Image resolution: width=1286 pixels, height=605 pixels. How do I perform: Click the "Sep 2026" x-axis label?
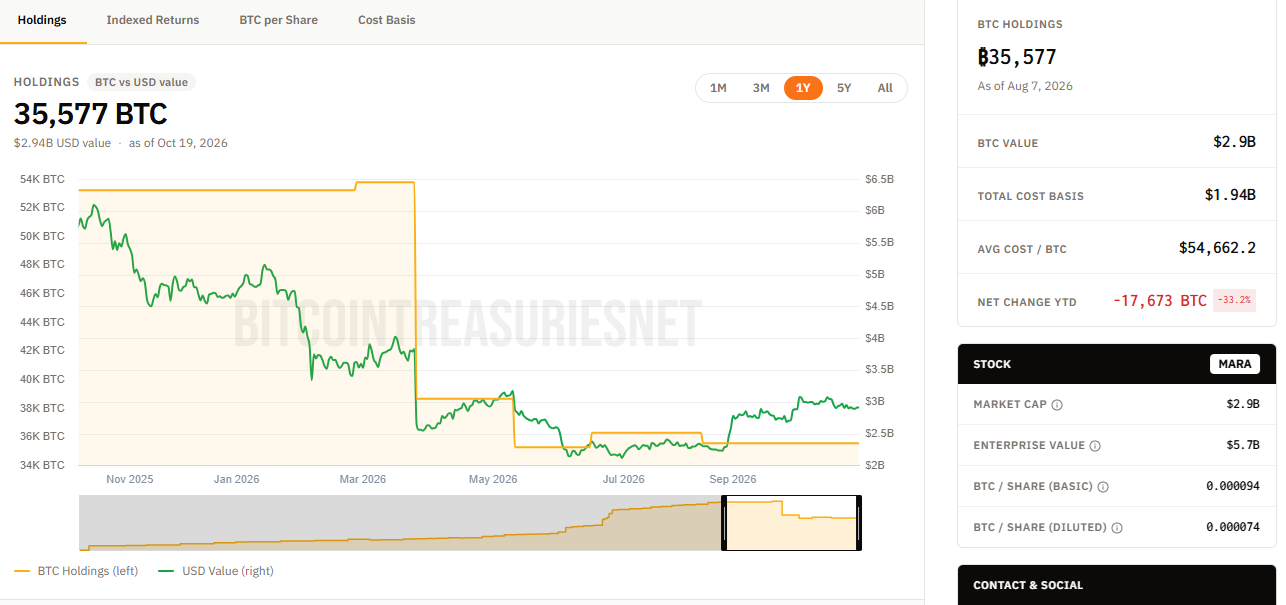[x=733, y=479]
